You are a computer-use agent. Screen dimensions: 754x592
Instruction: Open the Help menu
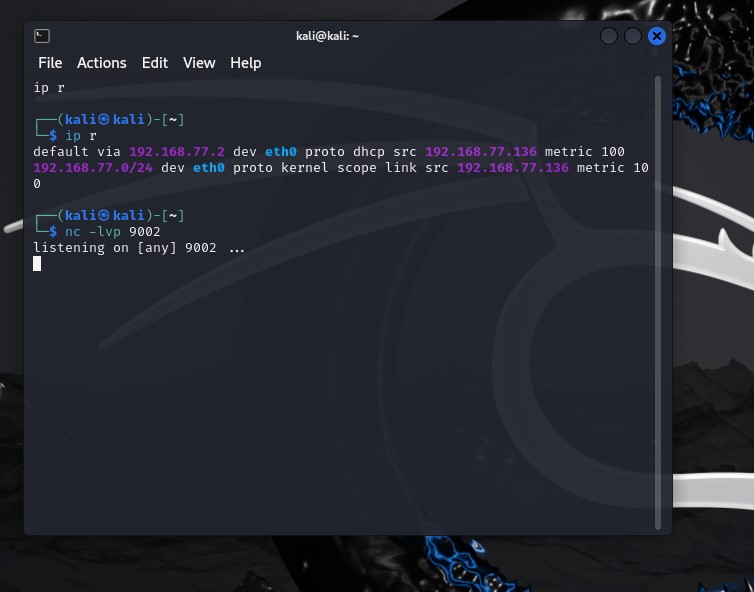[246, 63]
